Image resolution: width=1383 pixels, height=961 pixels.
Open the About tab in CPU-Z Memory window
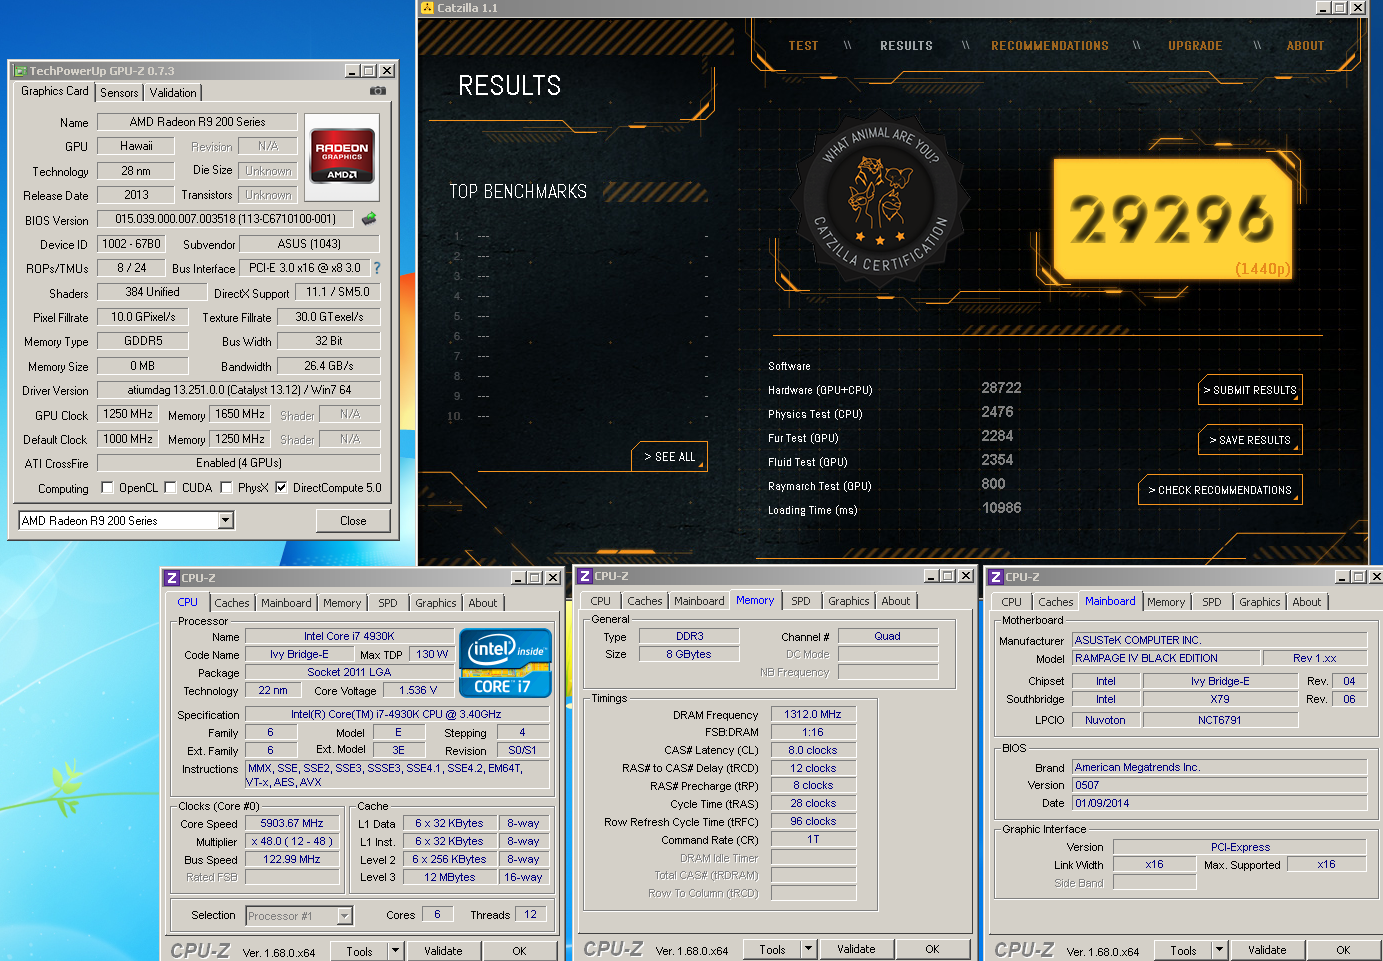tap(896, 601)
